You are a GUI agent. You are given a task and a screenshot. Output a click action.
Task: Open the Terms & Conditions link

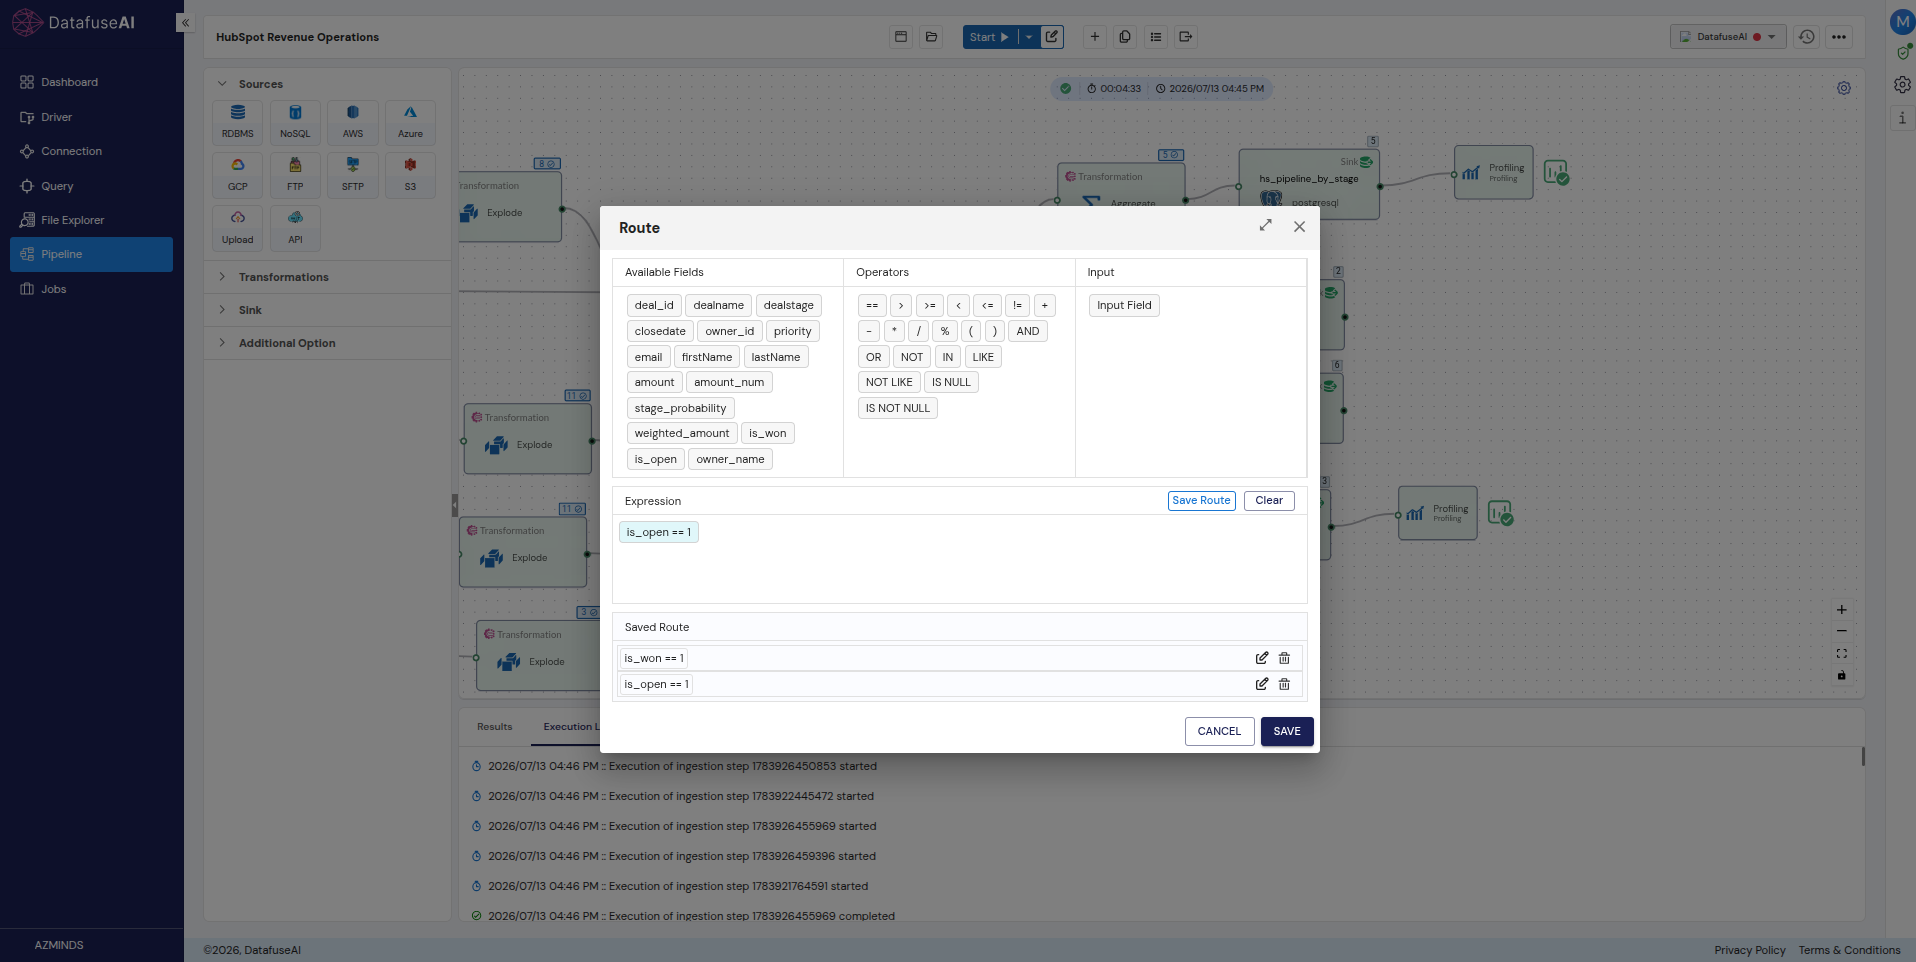(x=1849, y=950)
